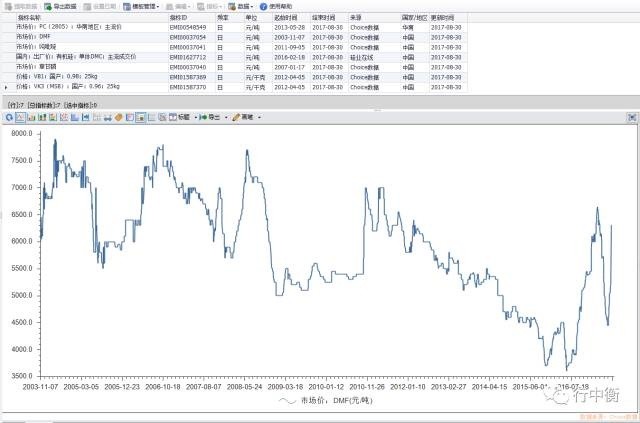Select the 画笔 brush tool
Image resolution: width=640 pixels, height=423 pixels.
[243, 117]
